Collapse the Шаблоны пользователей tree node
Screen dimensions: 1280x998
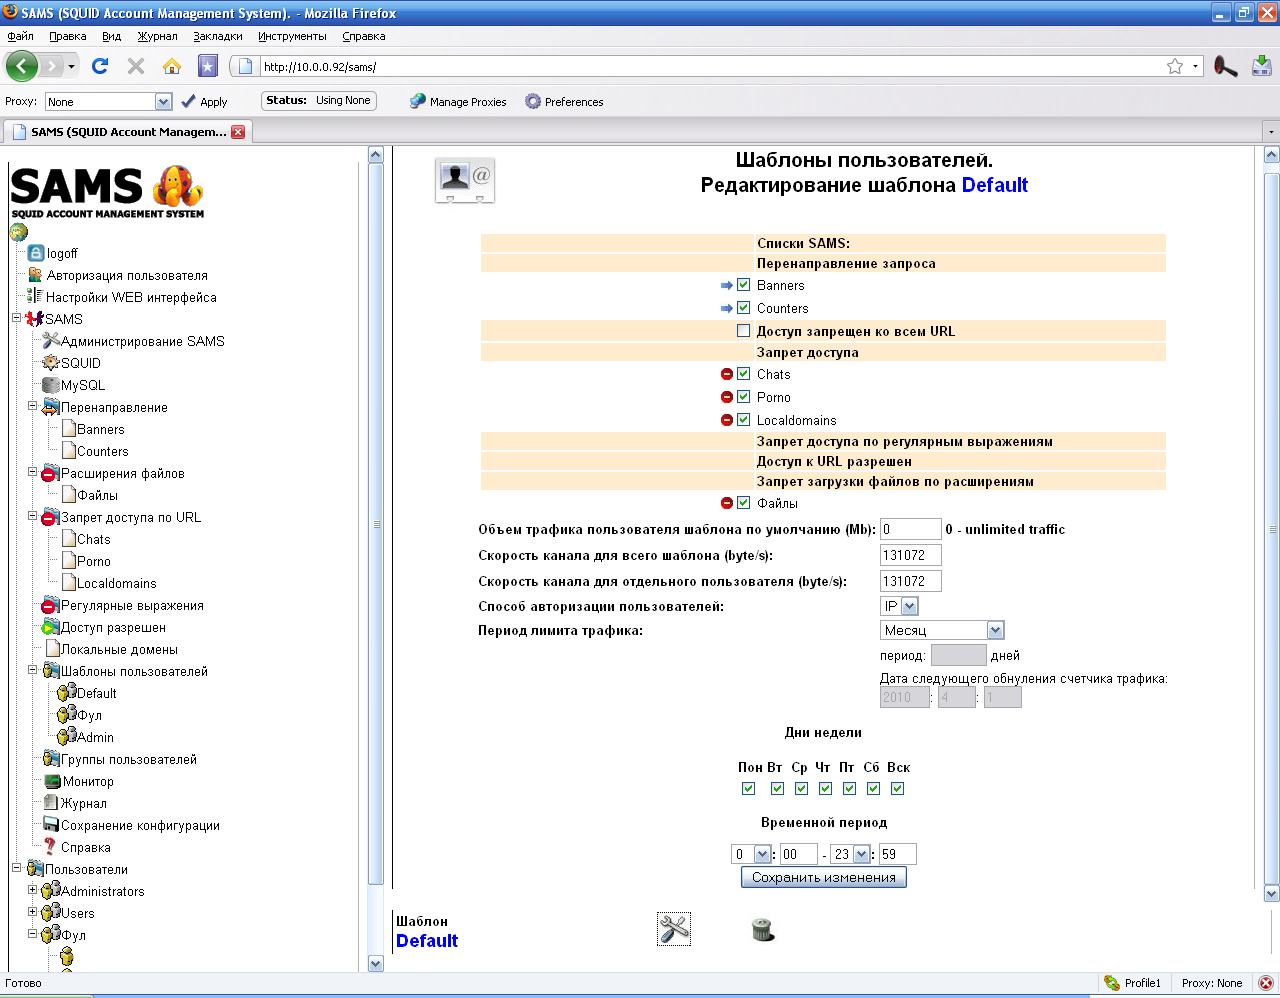tap(32, 670)
